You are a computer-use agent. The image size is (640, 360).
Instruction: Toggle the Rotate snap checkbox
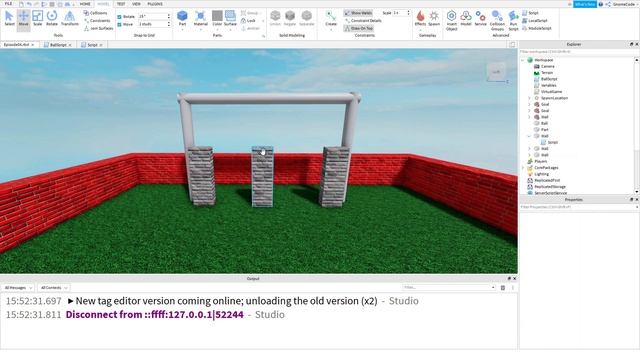119,17
